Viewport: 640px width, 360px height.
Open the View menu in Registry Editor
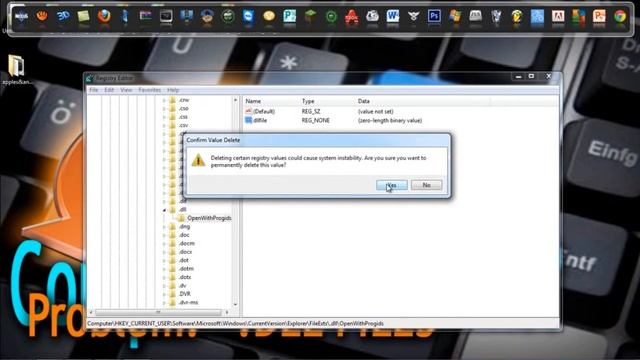[x=126, y=90]
